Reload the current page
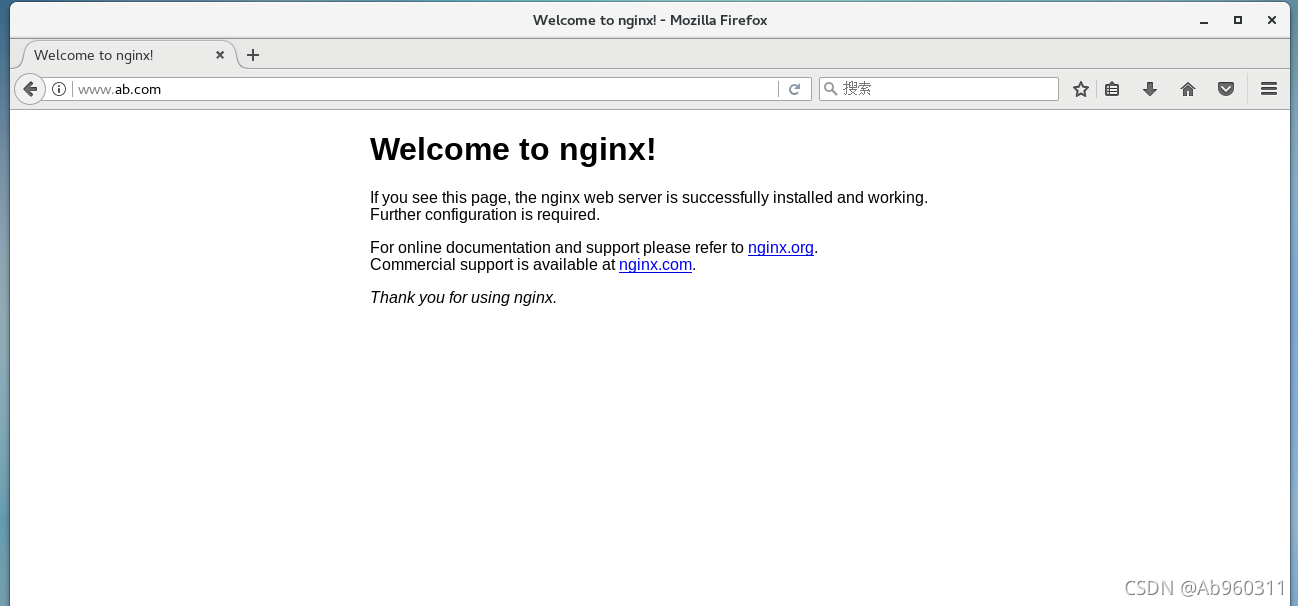 click(795, 89)
